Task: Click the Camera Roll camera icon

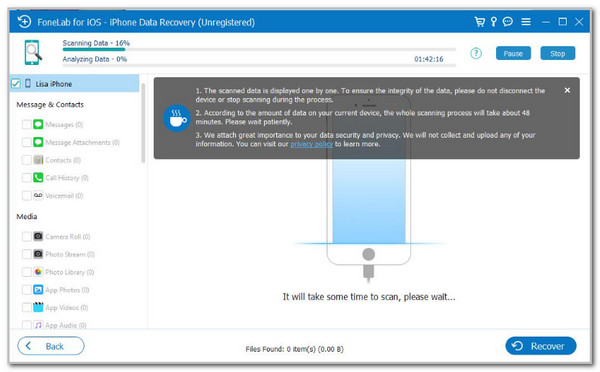Action: 38,236
